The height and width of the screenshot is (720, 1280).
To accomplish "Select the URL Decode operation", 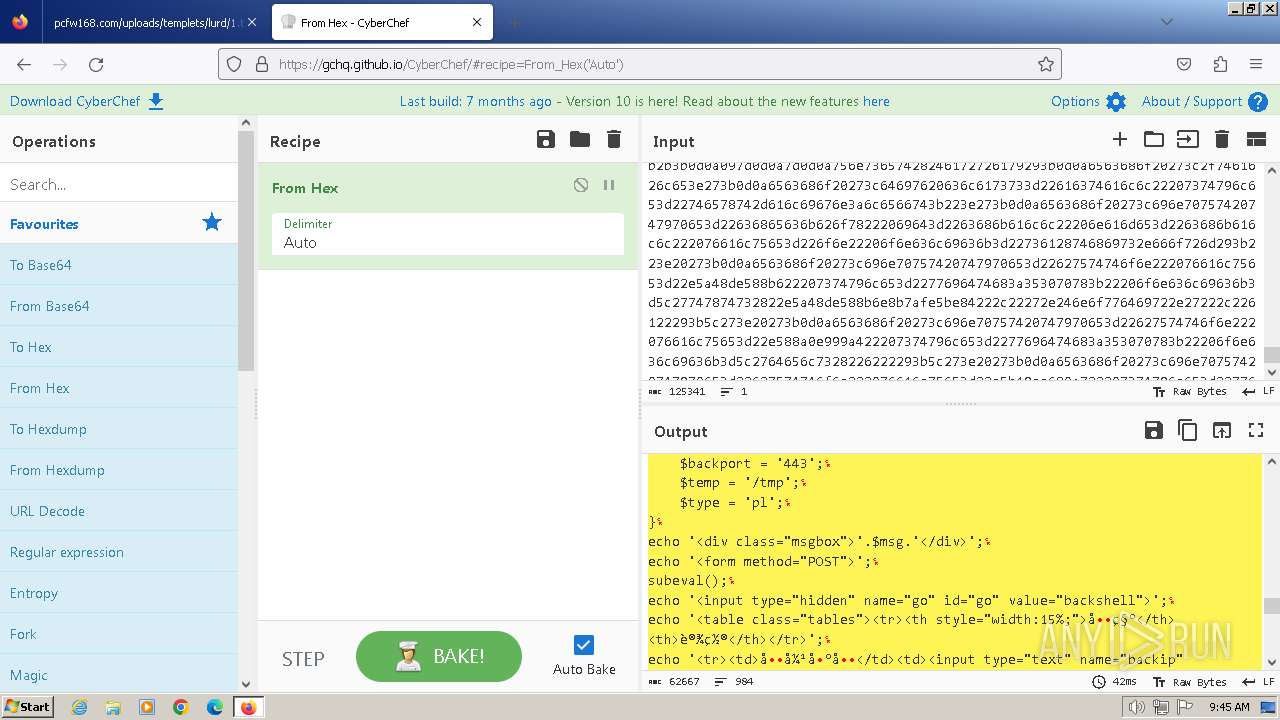I will (x=118, y=511).
